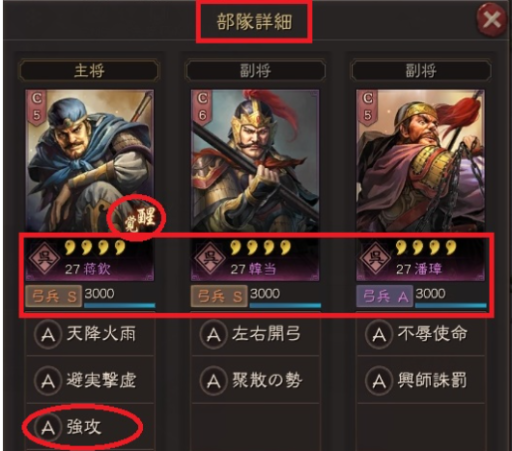Viewport: 512px width, 451px height.
Task: Click the 呉 faction emblem beside 潘璋
Action: [375, 259]
